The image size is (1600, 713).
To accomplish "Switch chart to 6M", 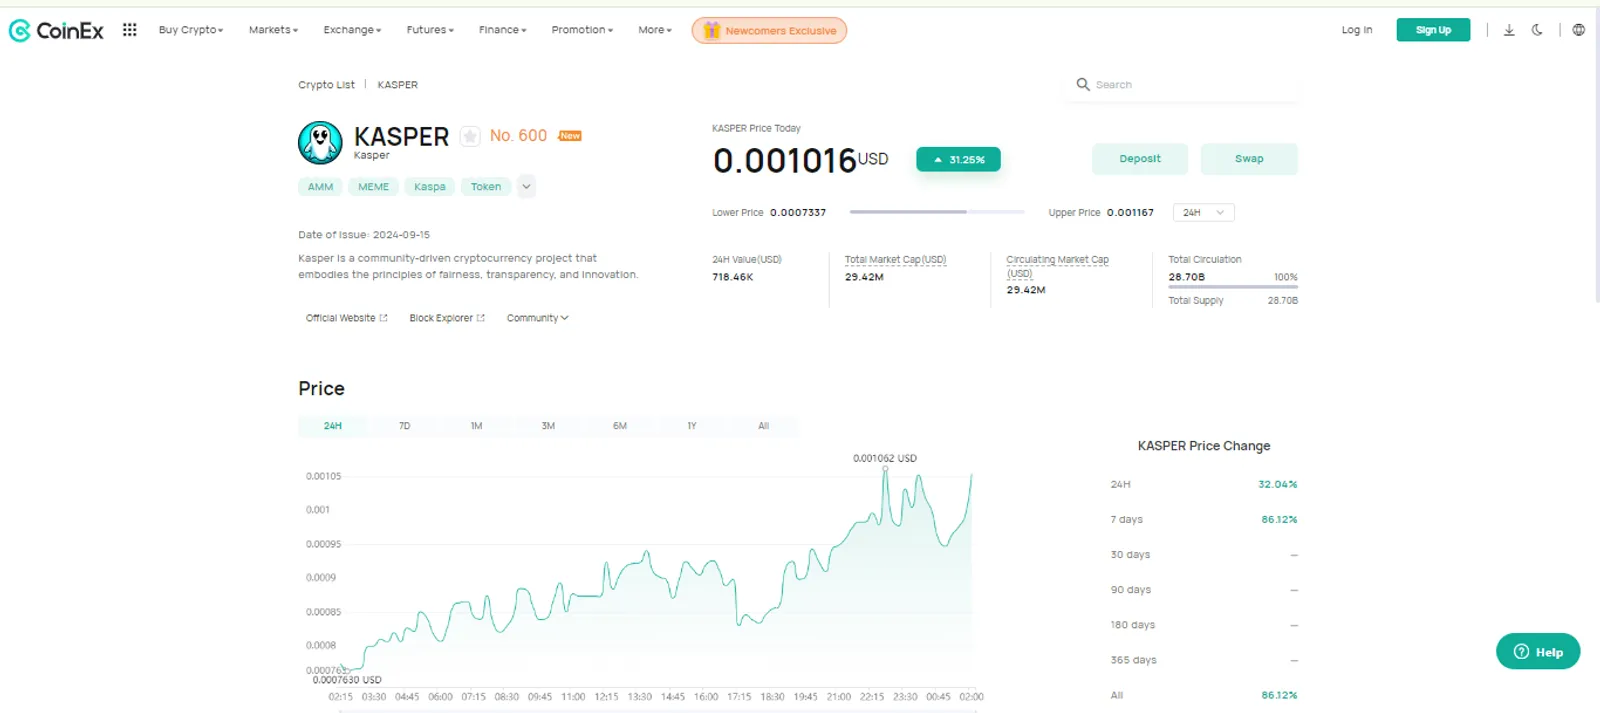I will pyautogui.click(x=620, y=426).
